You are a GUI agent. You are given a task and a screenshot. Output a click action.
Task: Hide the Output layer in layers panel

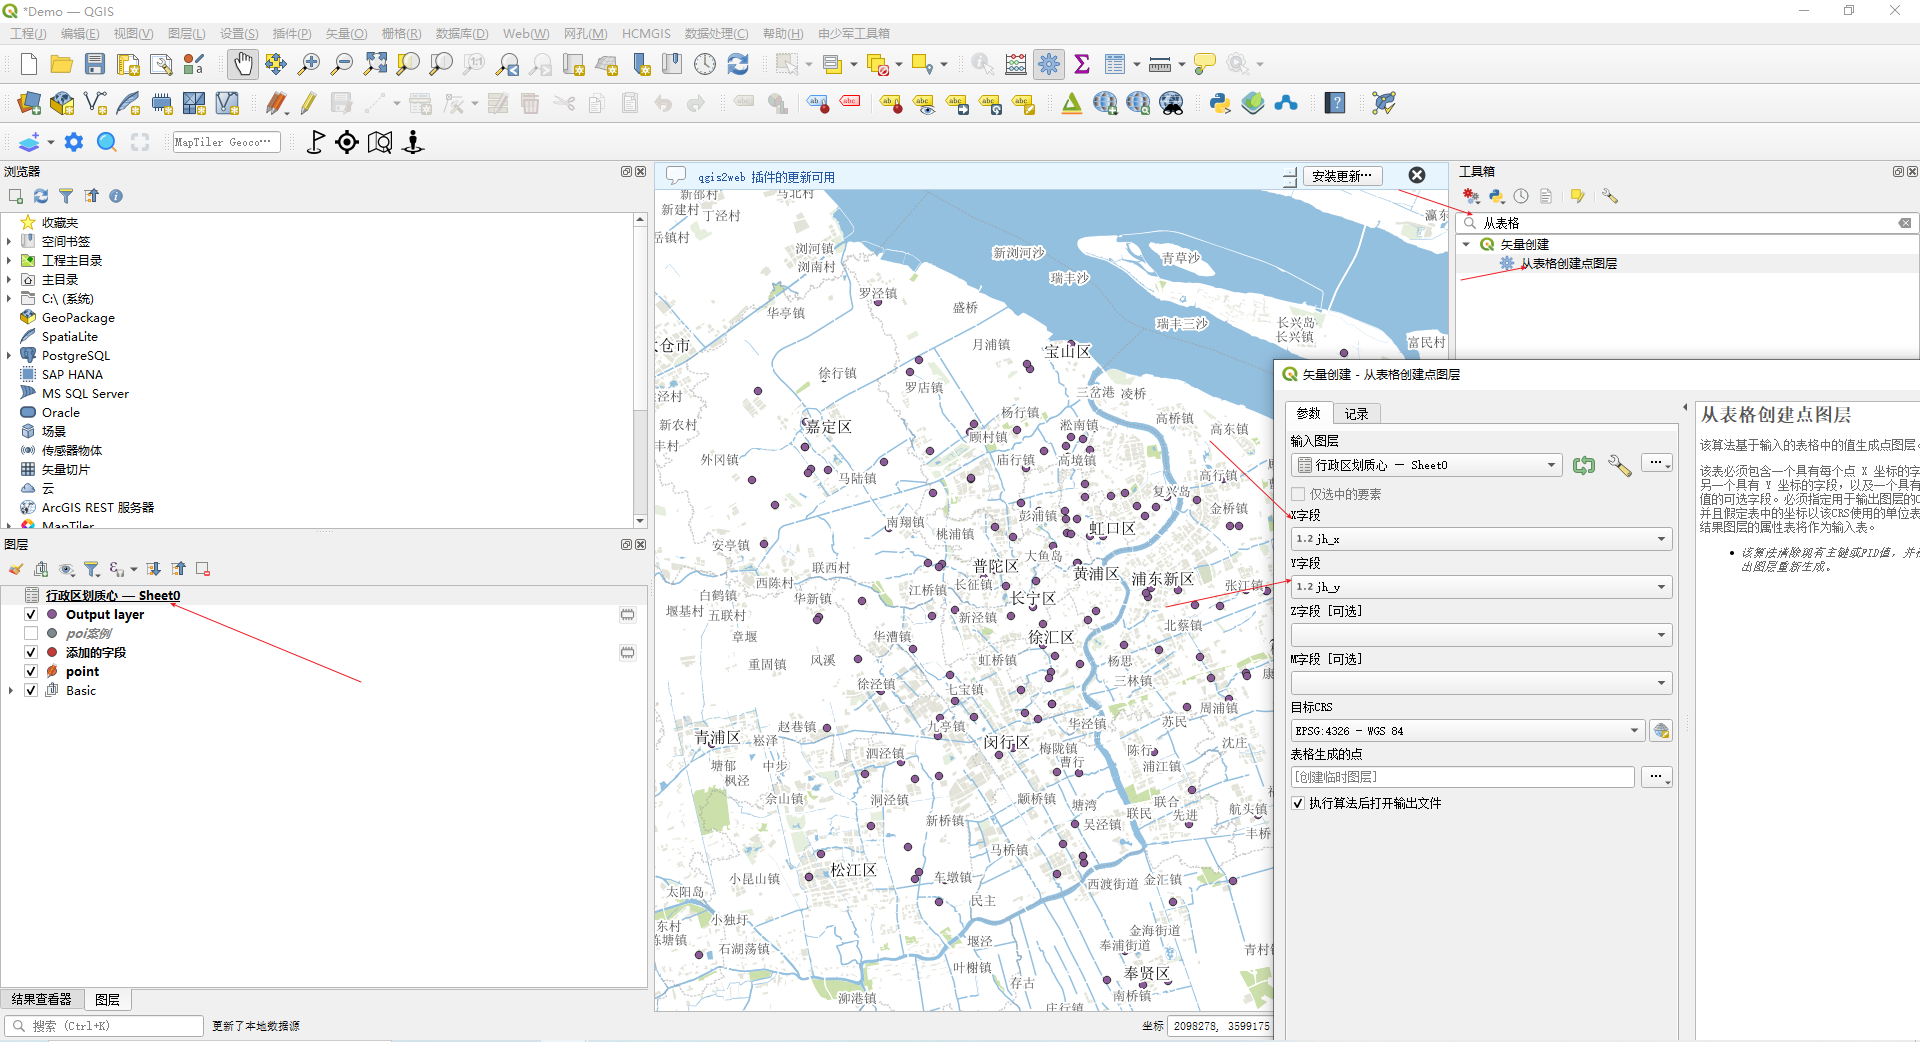pyautogui.click(x=31, y=615)
